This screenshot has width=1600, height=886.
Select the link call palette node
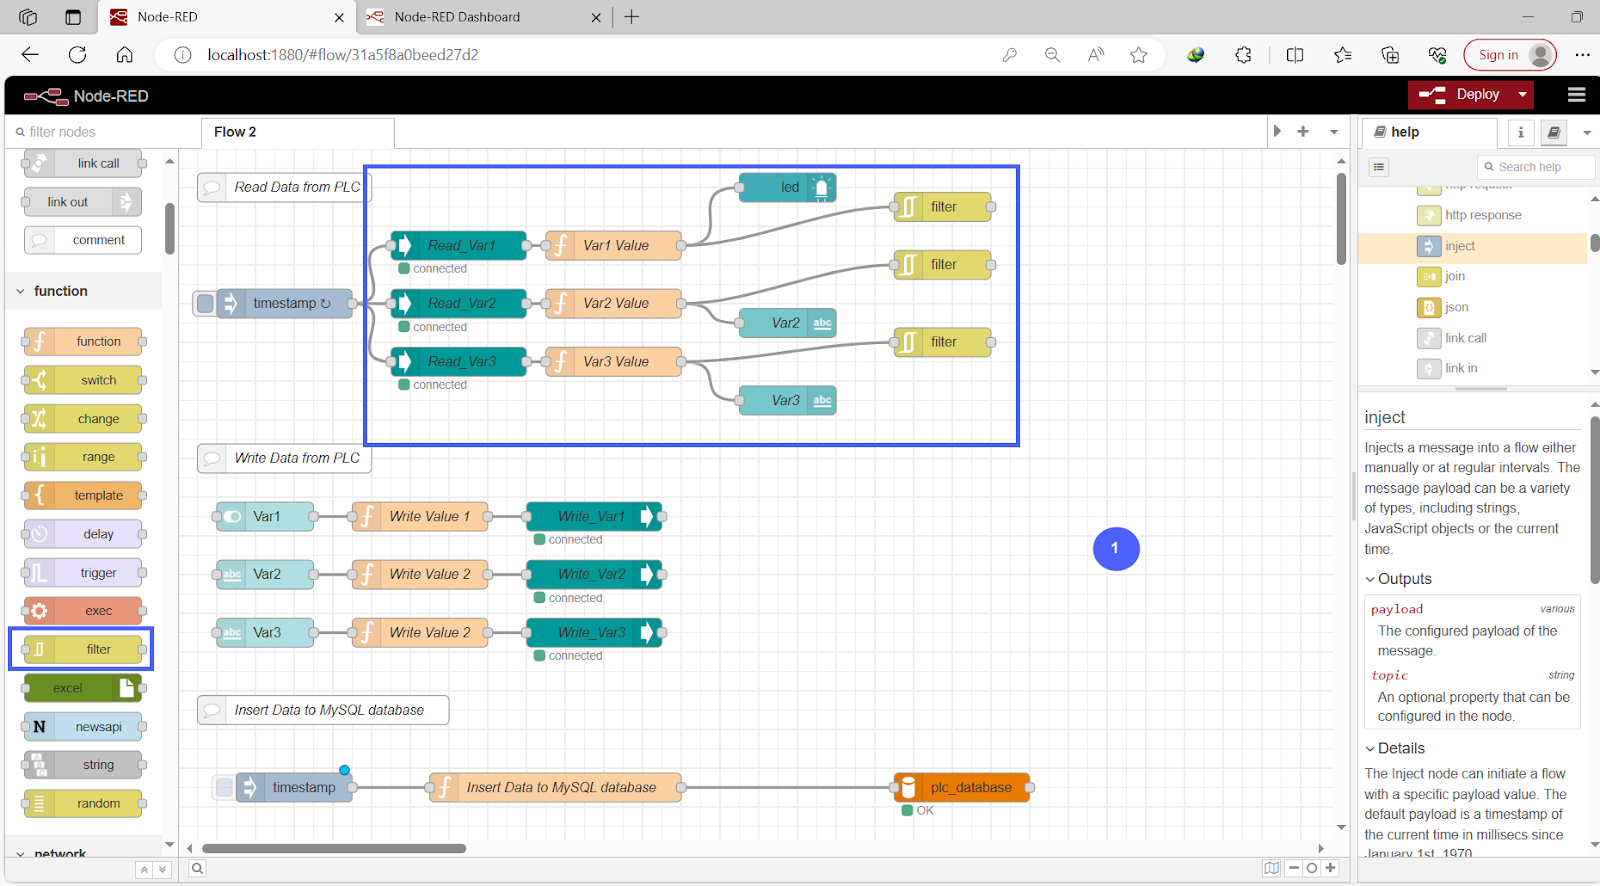83,163
